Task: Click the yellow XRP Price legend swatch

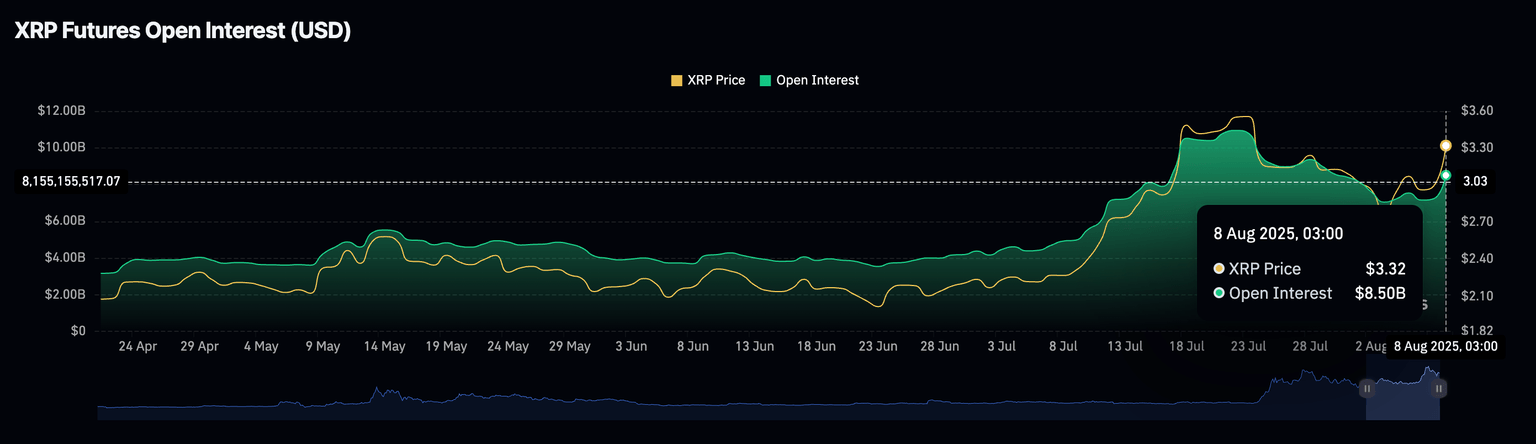Action: [x=677, y=80]
